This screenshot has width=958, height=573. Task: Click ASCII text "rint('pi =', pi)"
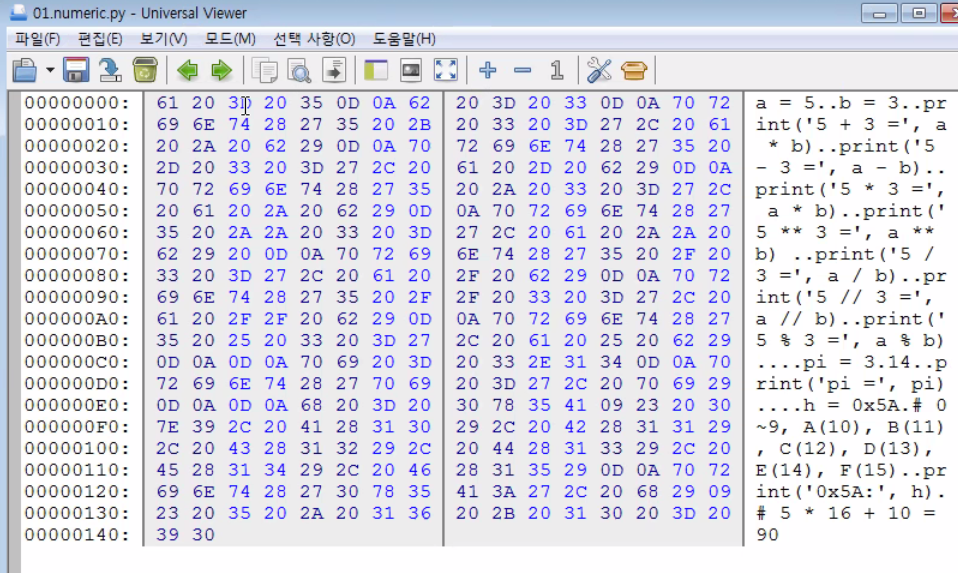(850, 384)
